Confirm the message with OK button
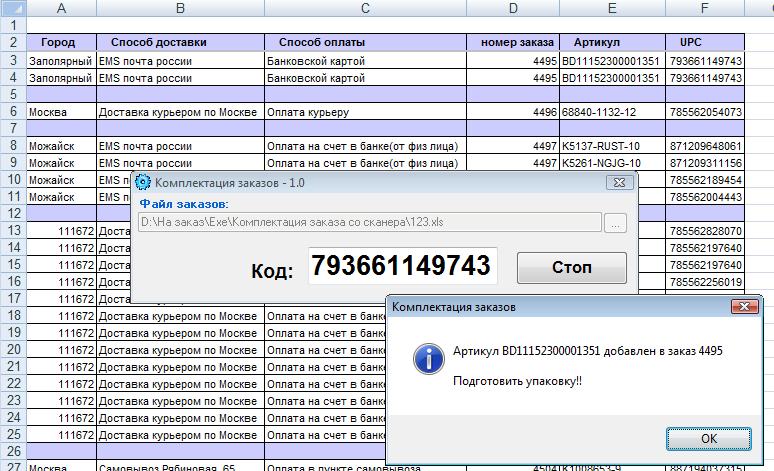Viewport: 774px width, 471px height. (x=709, y=439)
